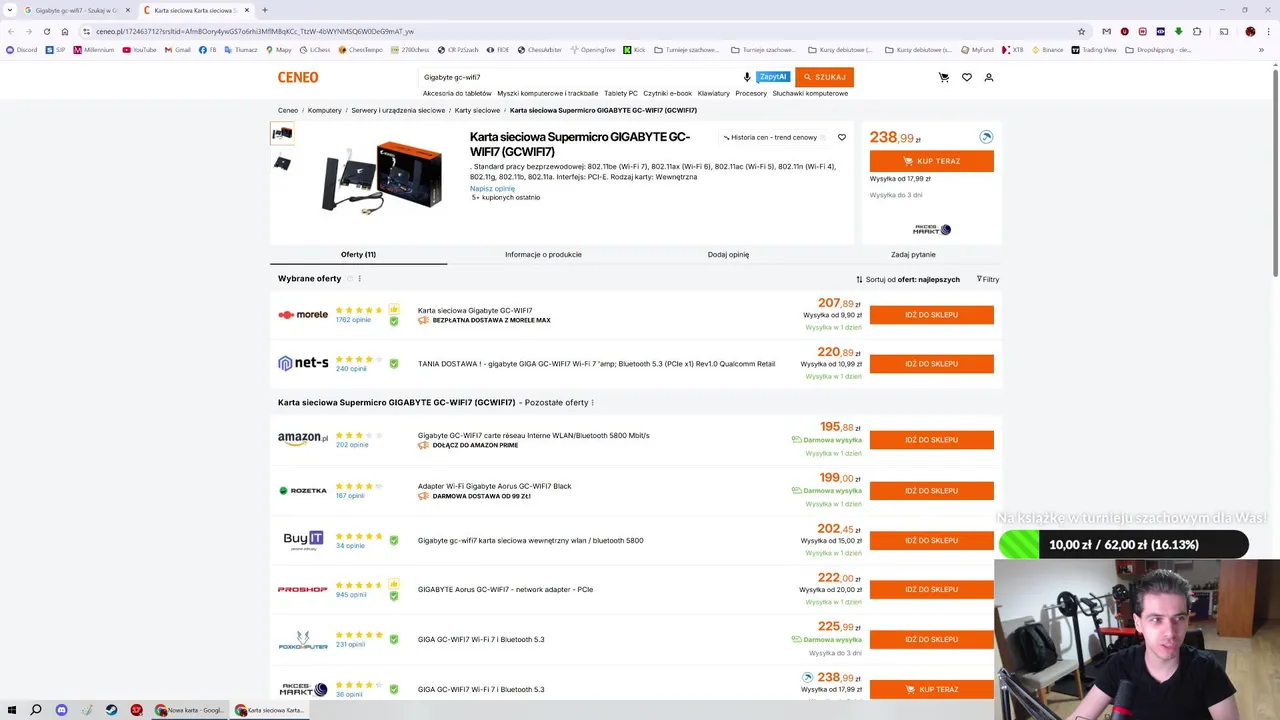This screenshot has height=720, width=1280.
Task: Click 'Karty sieciowe' breadcrumb link
Action: [x=477, y=110]
